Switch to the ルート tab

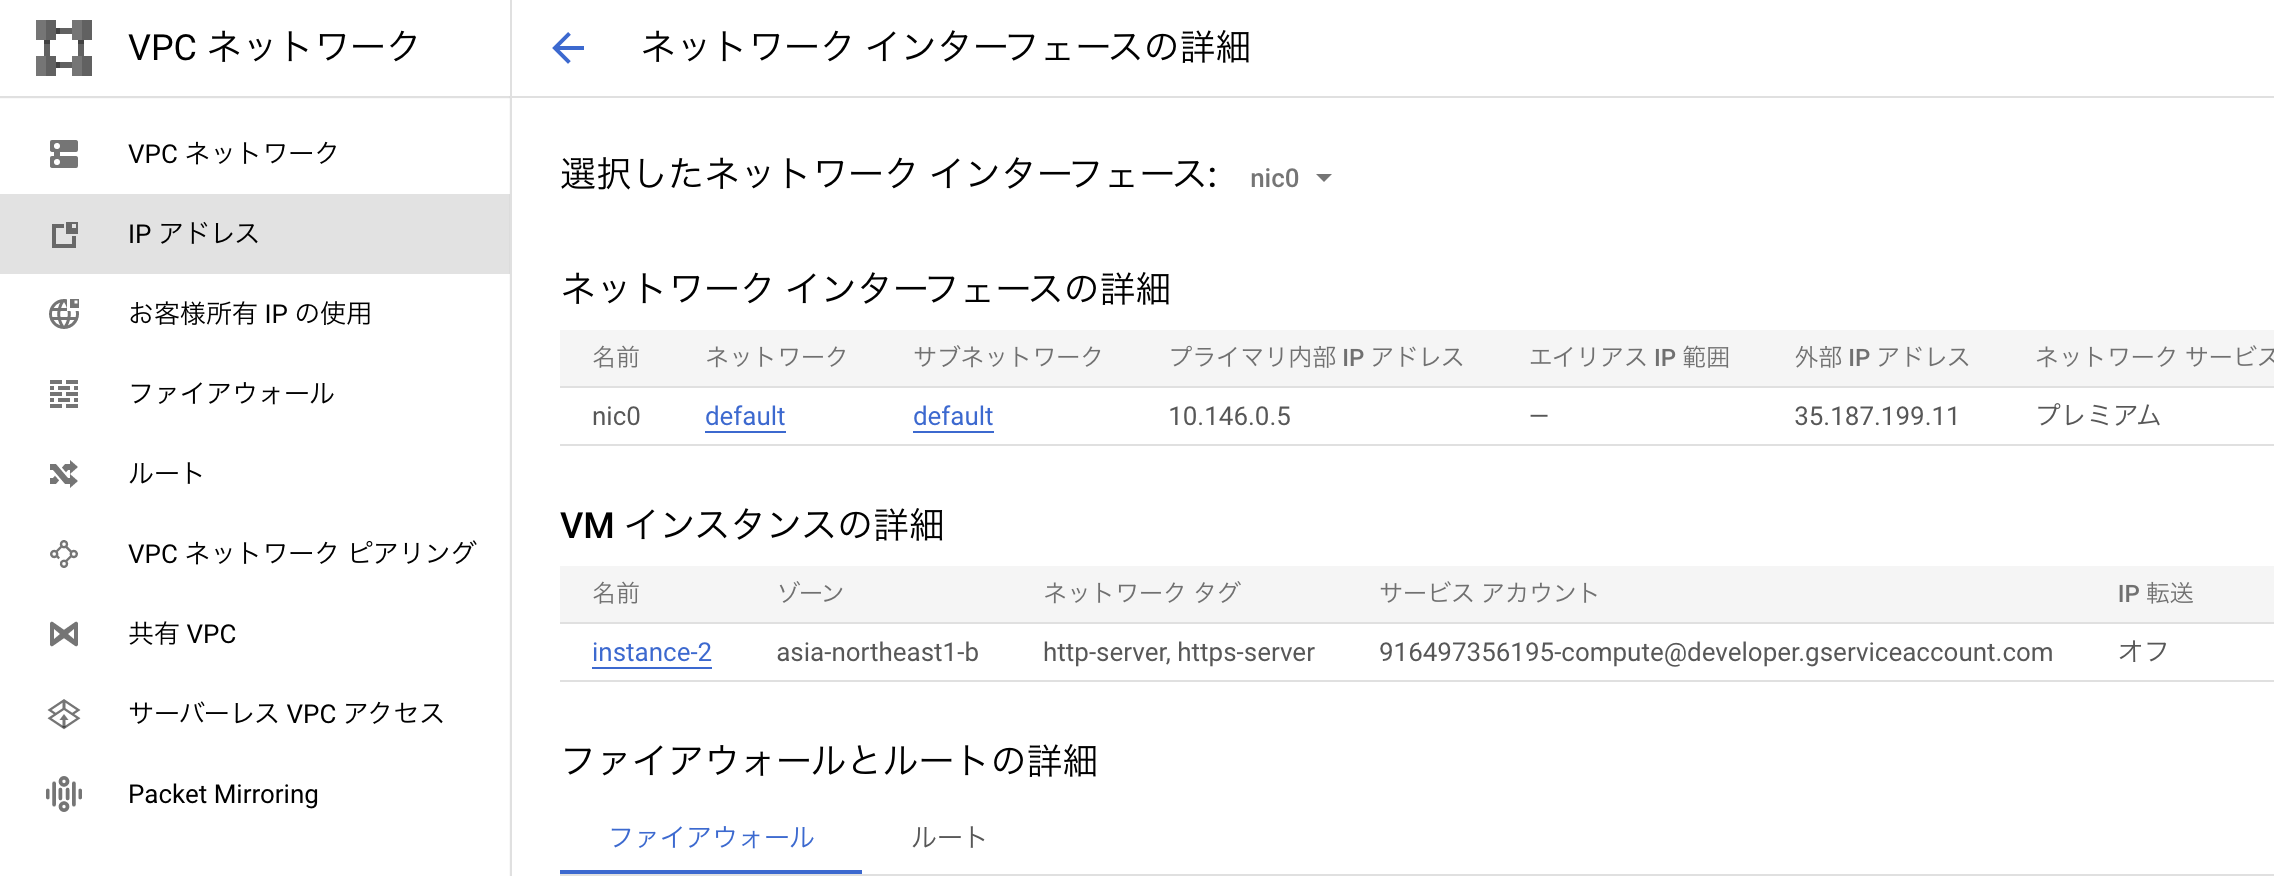tap(949, 837)
